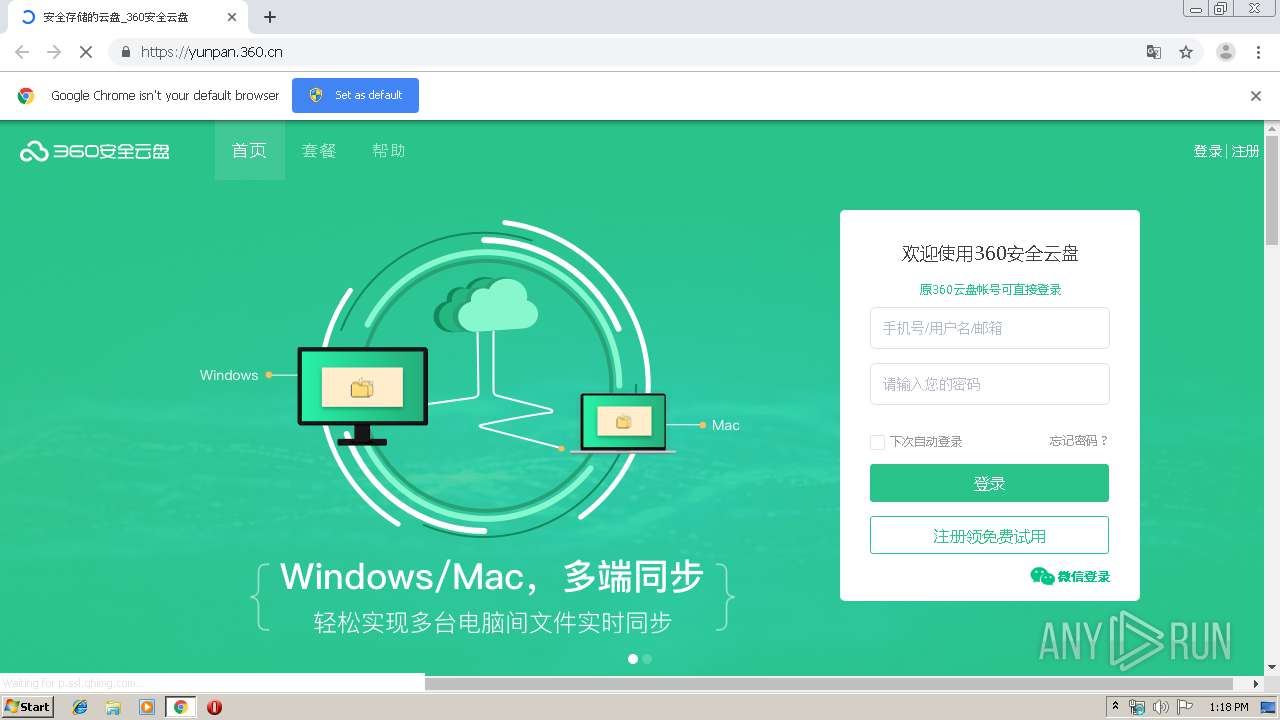This screenshot has width=1280, height=720.
Task: Open the volume tray icon
Action: pos(1161,707)
